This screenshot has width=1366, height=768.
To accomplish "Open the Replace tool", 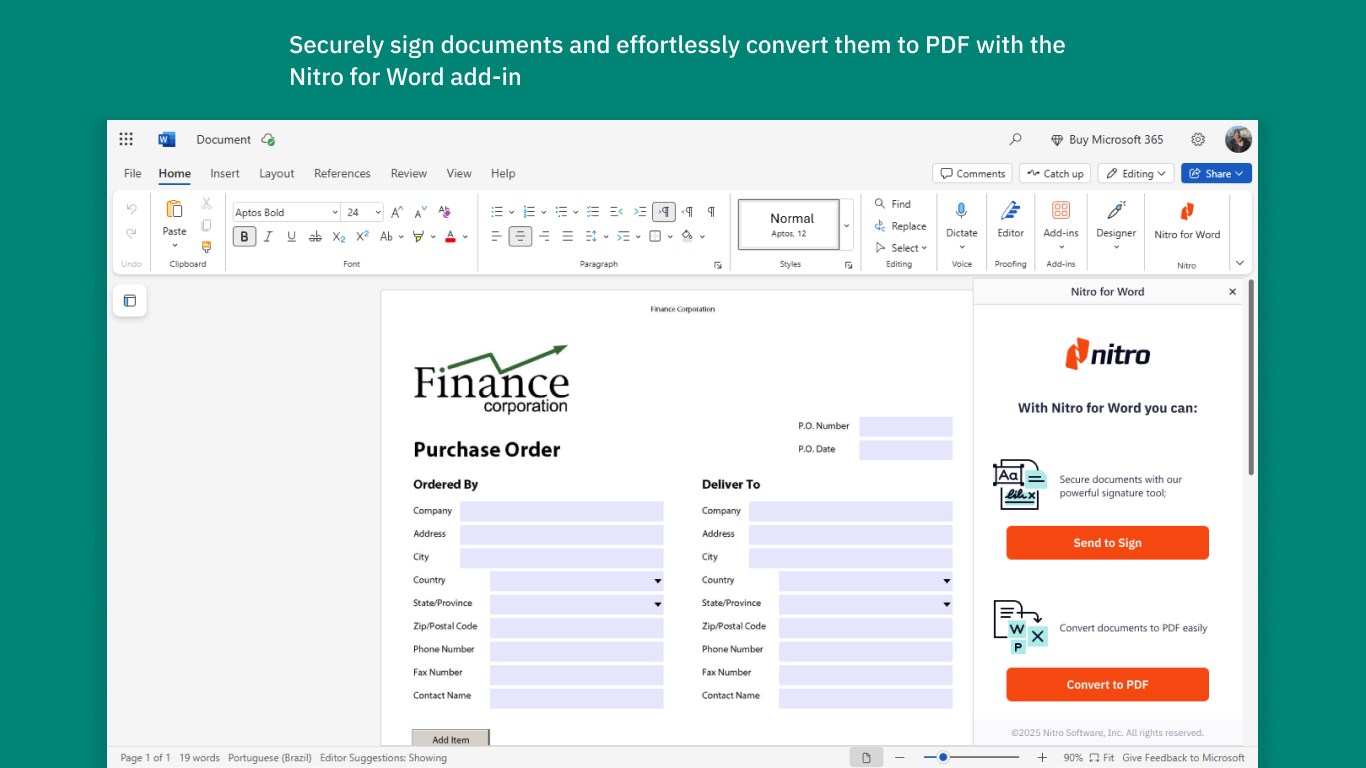I will [x=900, y=226].
